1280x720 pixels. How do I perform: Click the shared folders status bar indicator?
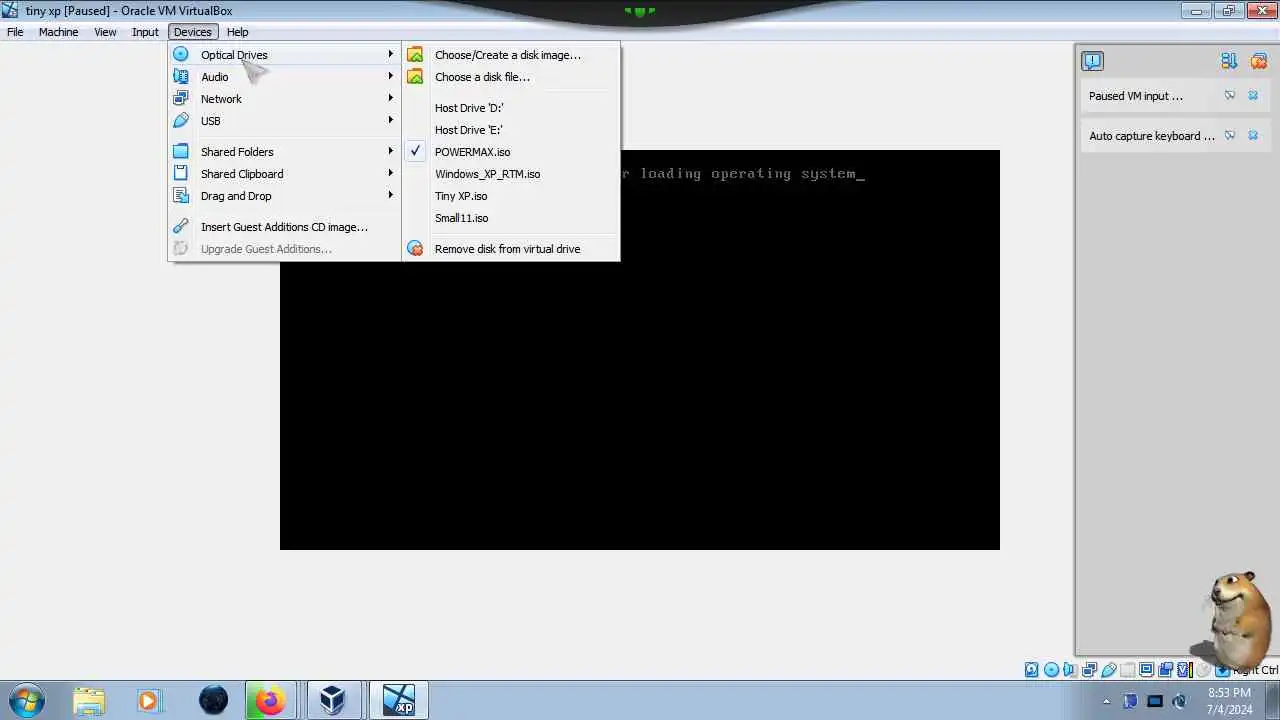1127,670
